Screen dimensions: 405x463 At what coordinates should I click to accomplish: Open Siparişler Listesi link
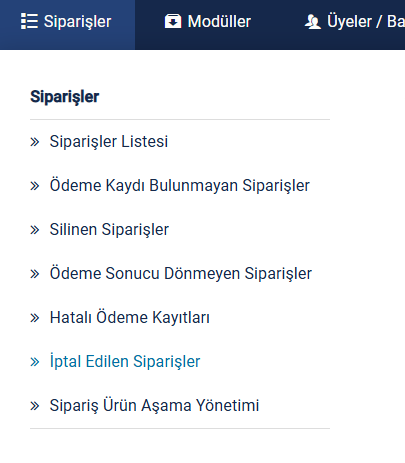(x=109, y=141)
